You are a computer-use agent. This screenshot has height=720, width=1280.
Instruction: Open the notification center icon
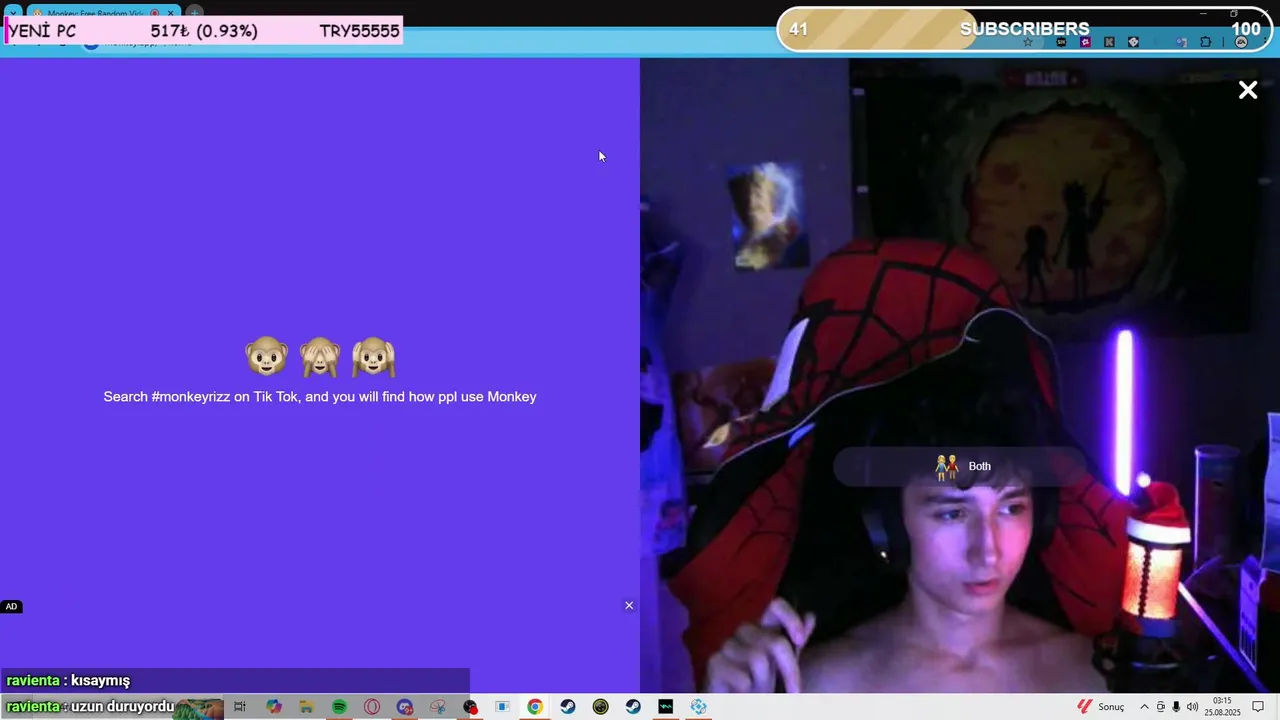(1258, 707)
